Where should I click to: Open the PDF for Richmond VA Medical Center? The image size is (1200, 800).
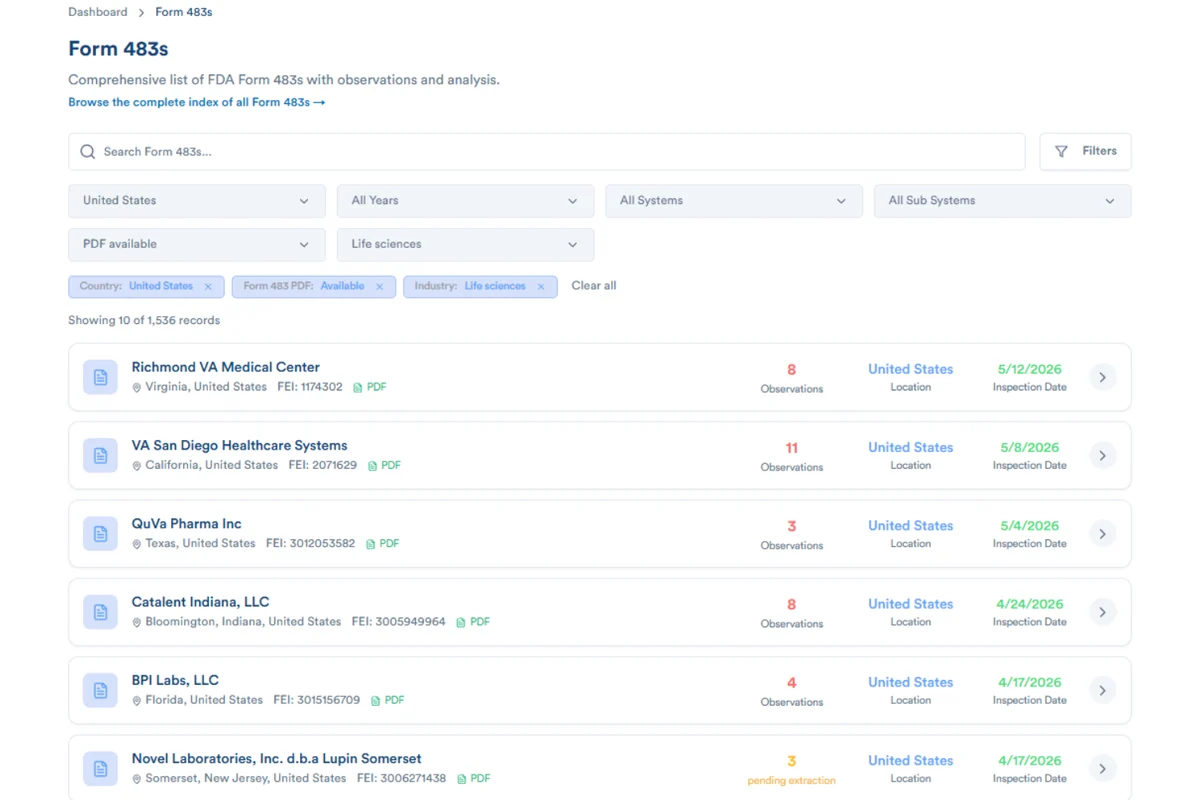370,387
